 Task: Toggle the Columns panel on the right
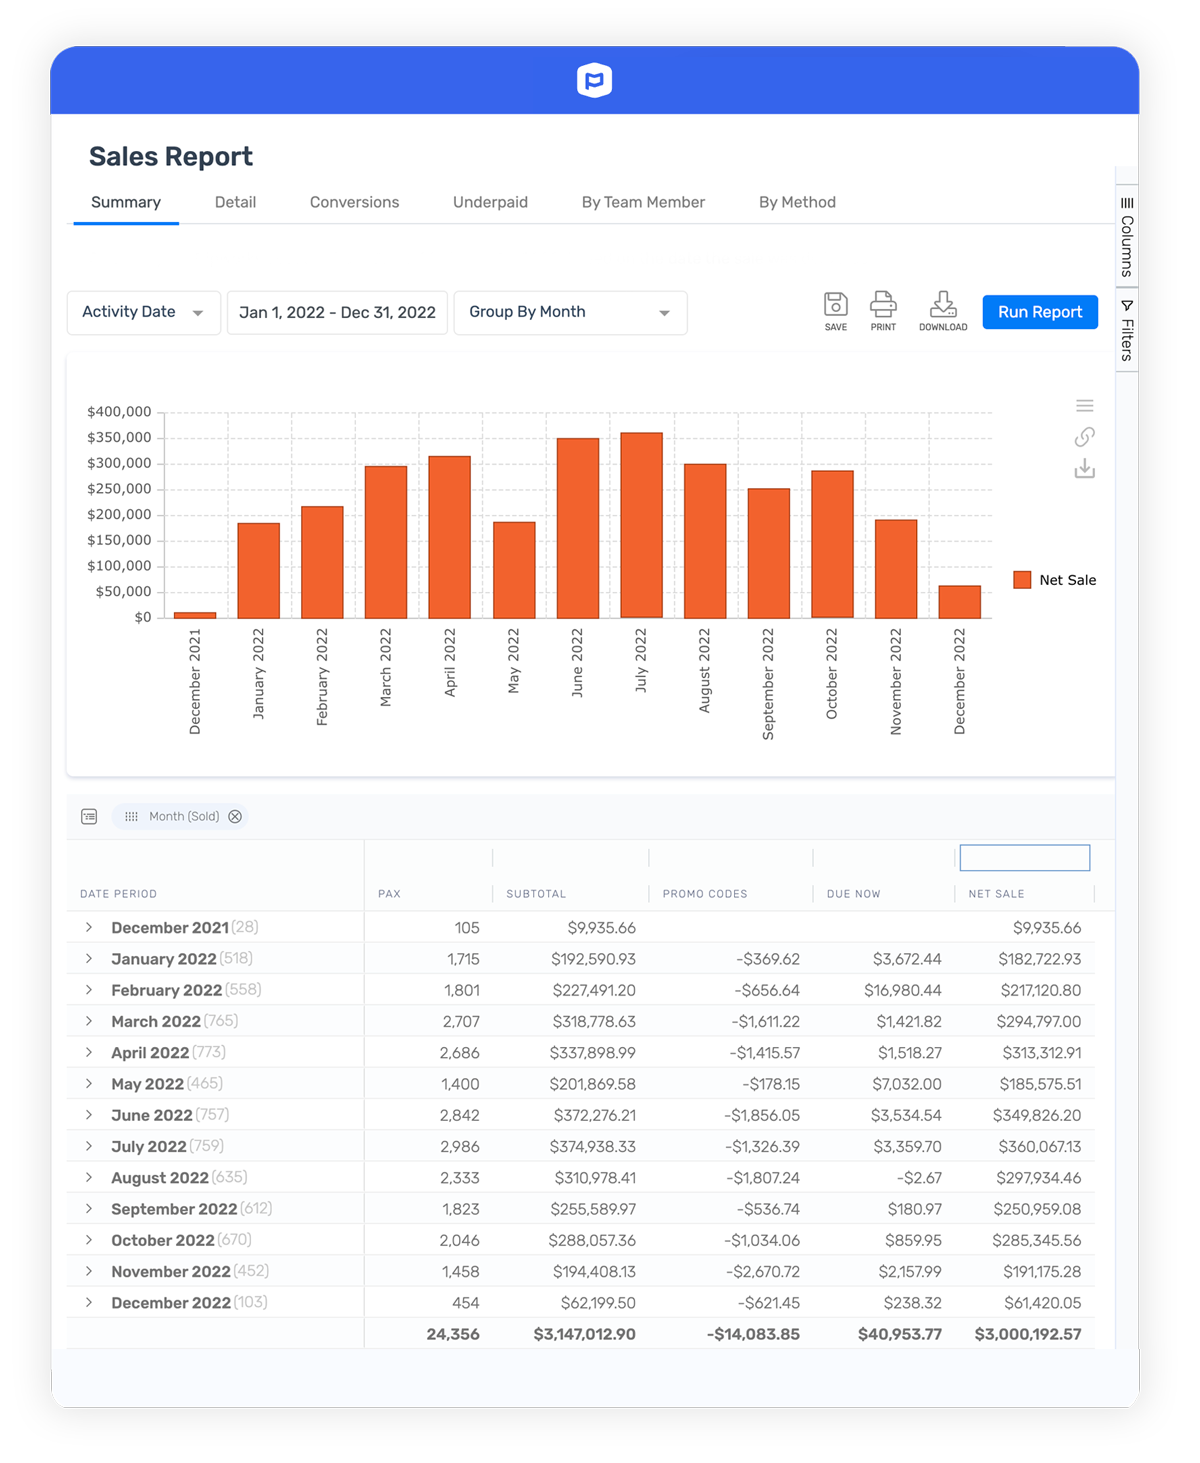tap(1126, 245)
